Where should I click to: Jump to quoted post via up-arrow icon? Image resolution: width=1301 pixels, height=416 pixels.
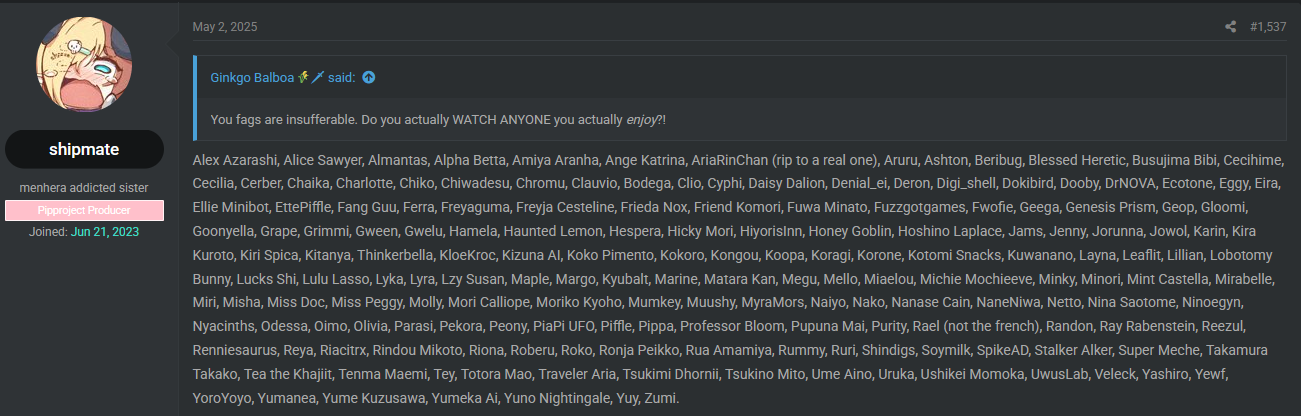point(369,77)
